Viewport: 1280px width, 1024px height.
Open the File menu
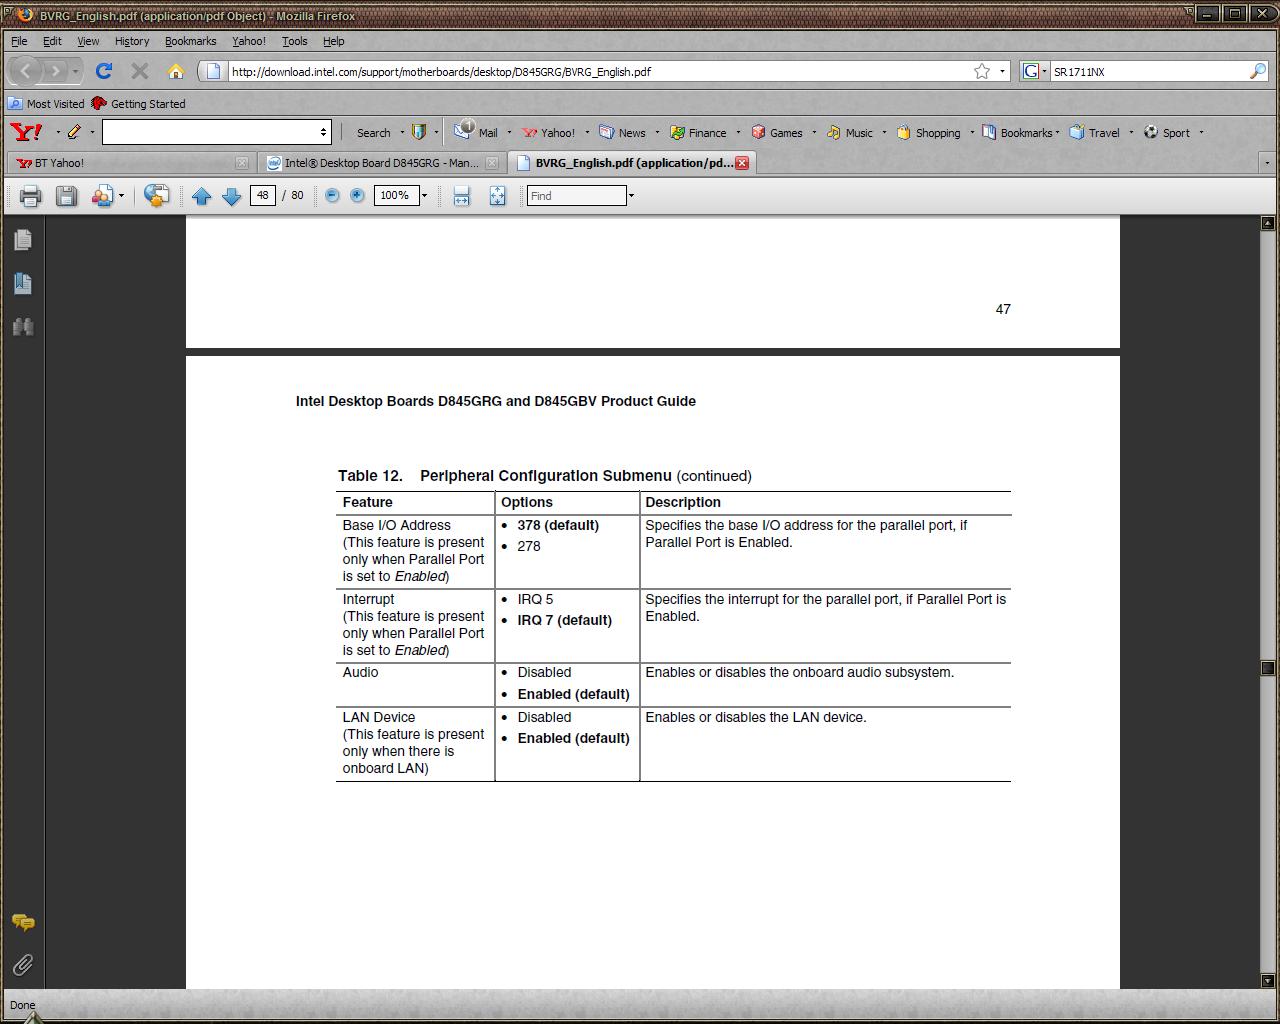point(19,41)
